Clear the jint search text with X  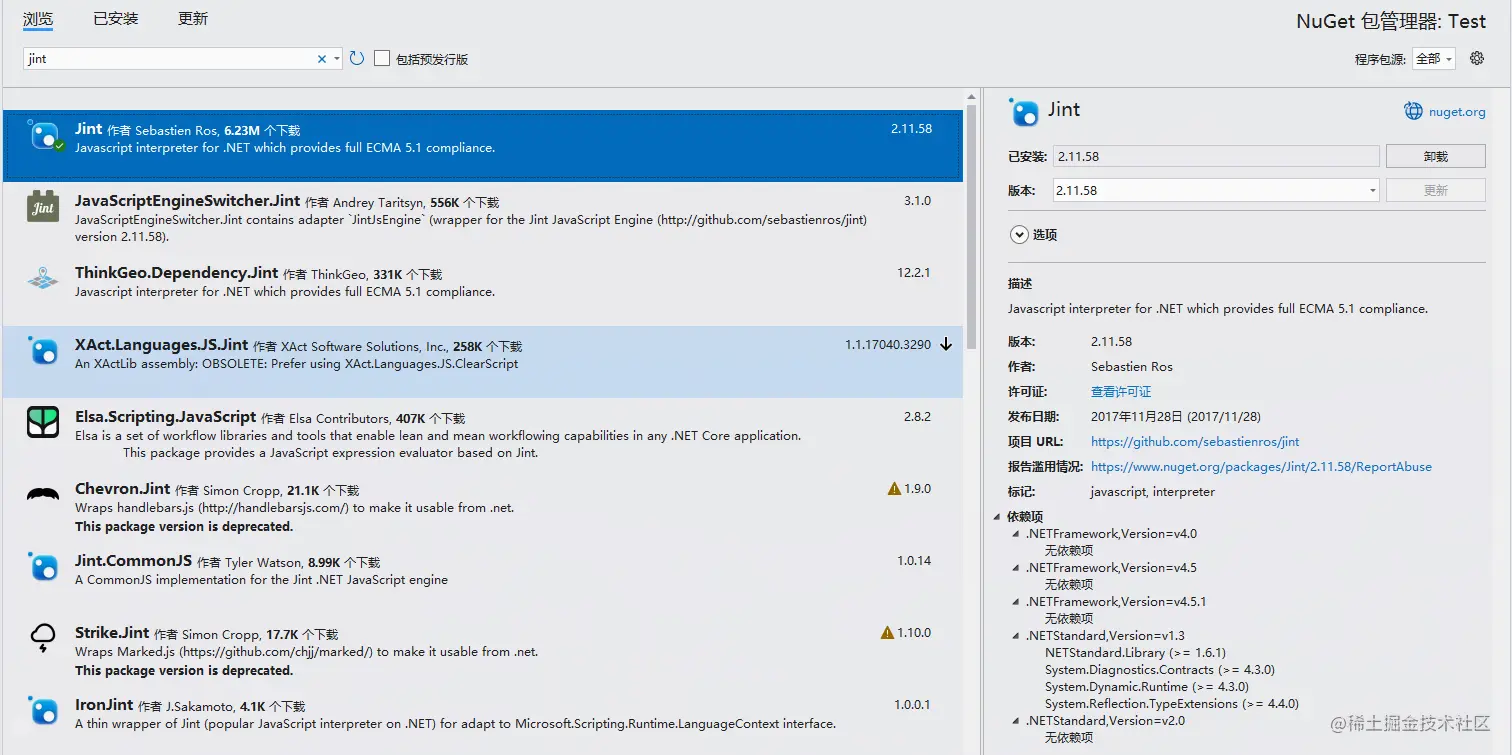coord(322,59)
